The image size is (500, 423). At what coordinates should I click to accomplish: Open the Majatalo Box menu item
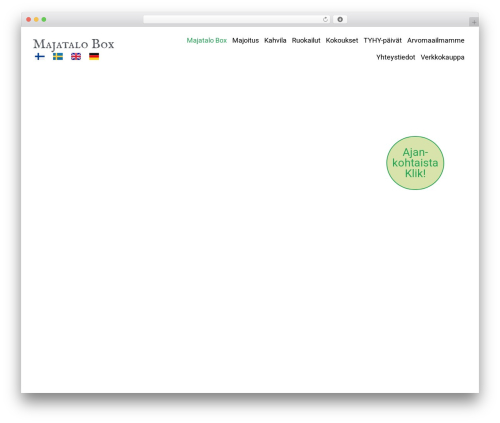207,40
